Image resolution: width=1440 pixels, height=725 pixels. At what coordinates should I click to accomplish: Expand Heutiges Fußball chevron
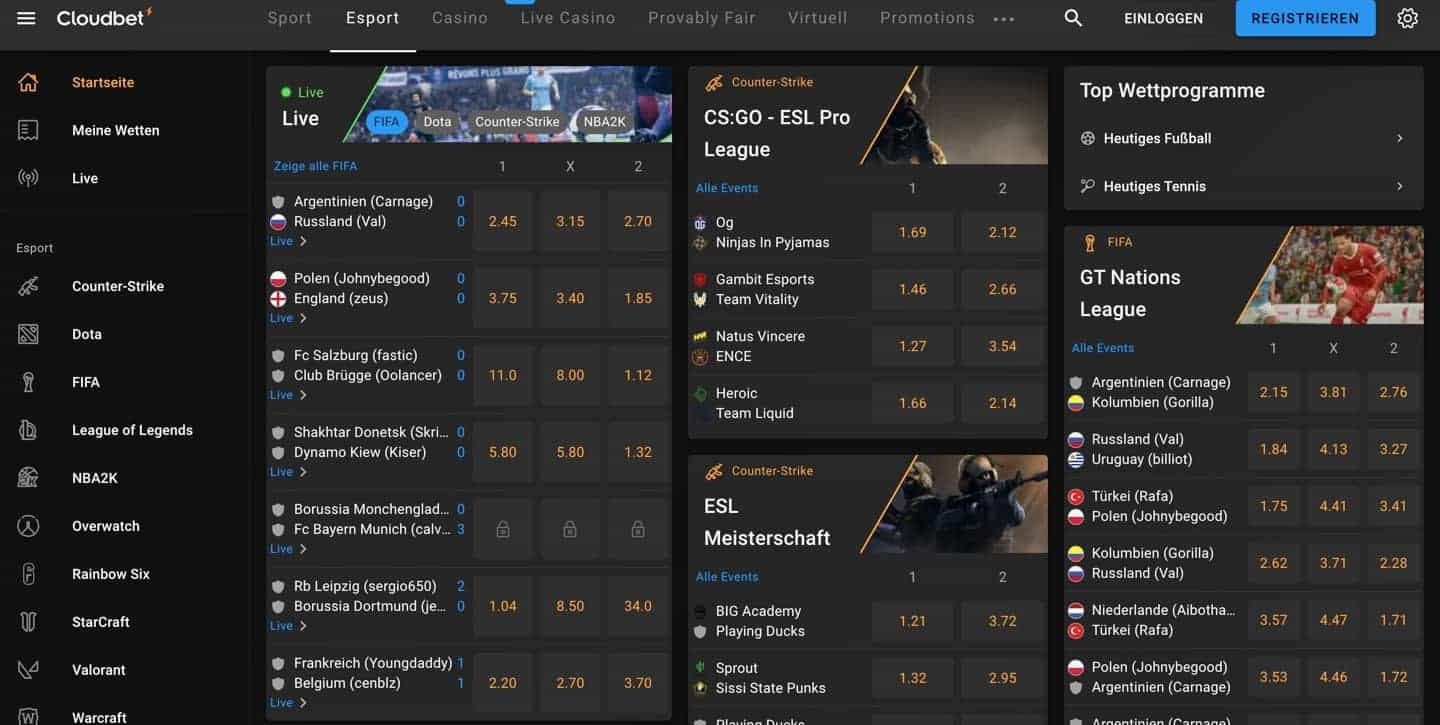pyautogui.click(x=1399, y=138)
